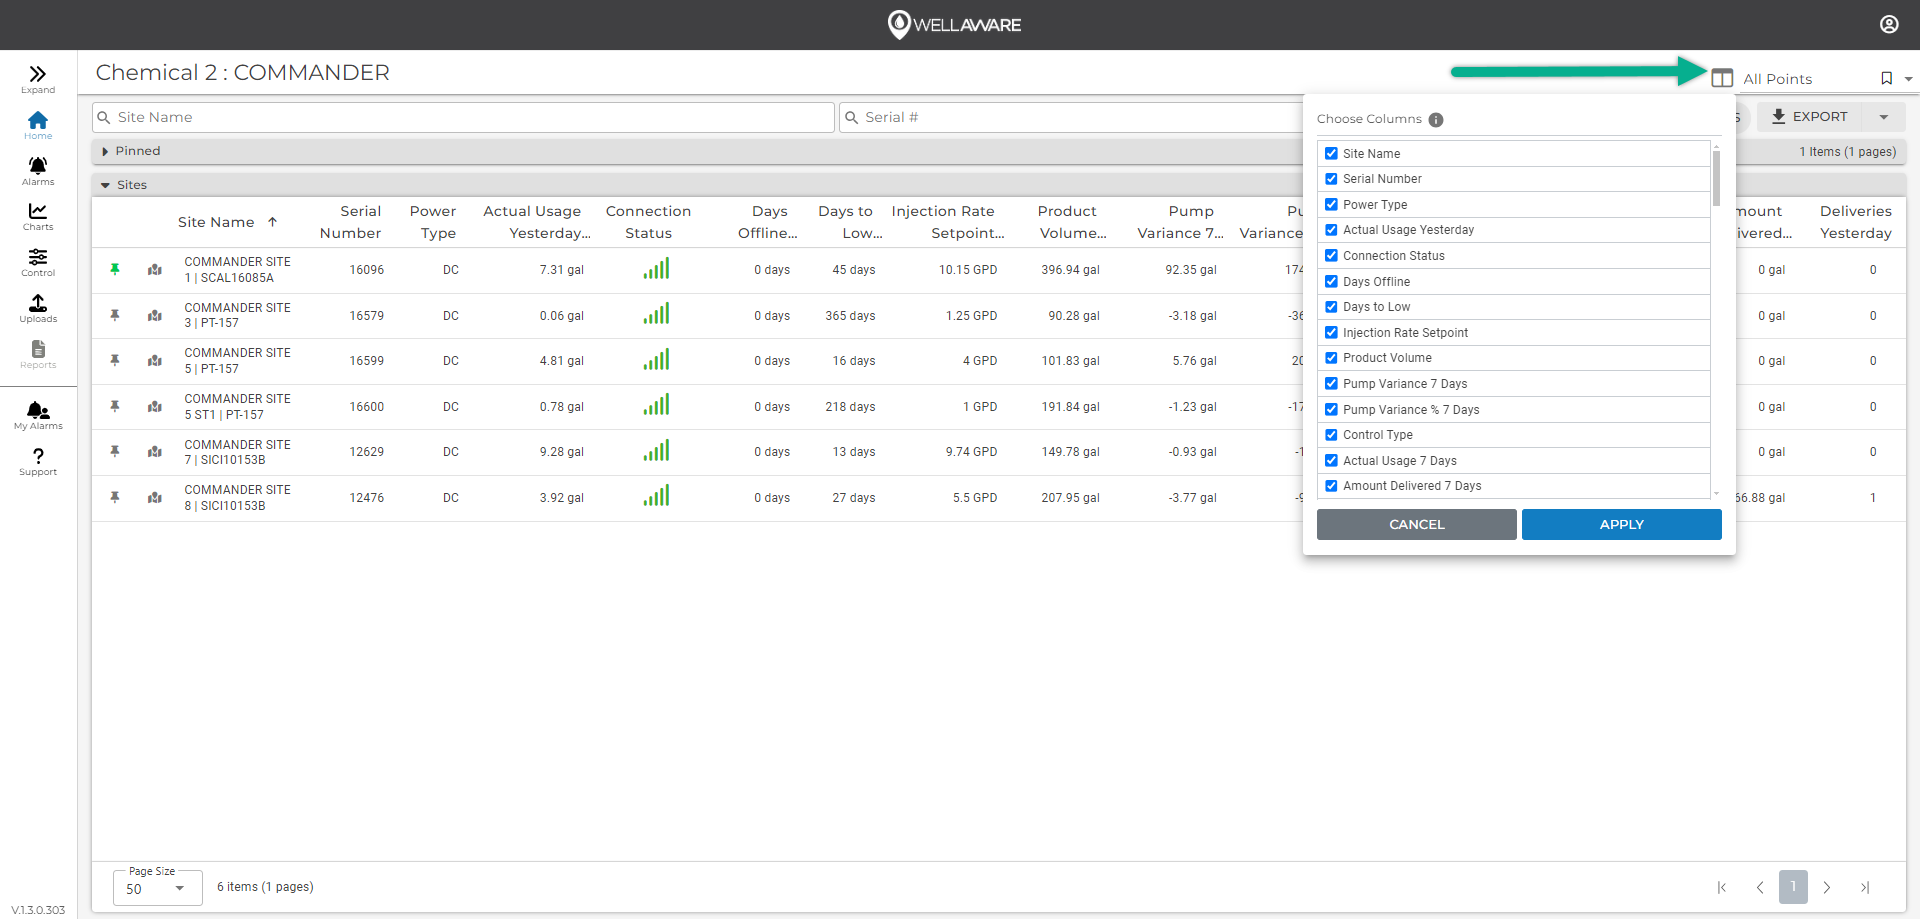1920x919 pixels.
Task: Uncheck Days Offline column
Action: click(1331, 281)
